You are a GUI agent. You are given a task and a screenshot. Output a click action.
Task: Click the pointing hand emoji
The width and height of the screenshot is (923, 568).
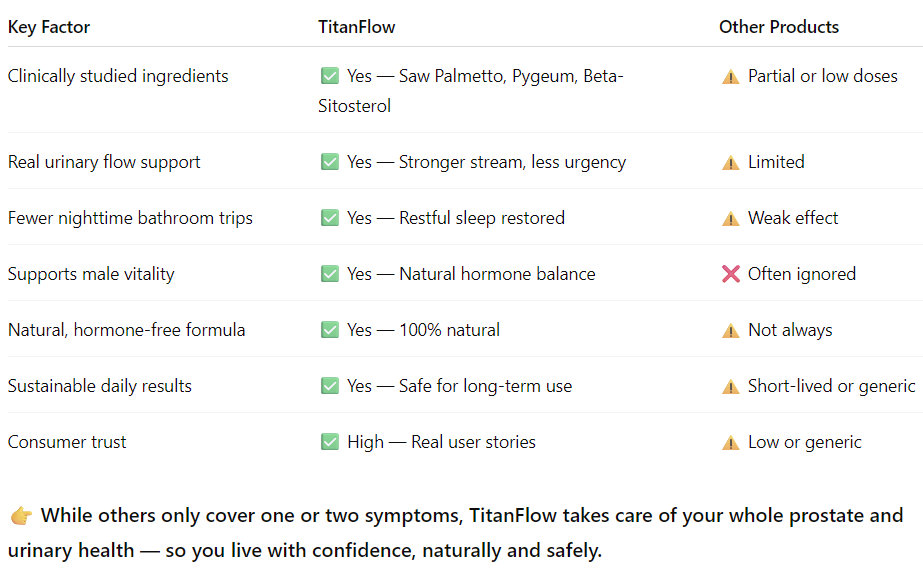(x=21, y=516)
